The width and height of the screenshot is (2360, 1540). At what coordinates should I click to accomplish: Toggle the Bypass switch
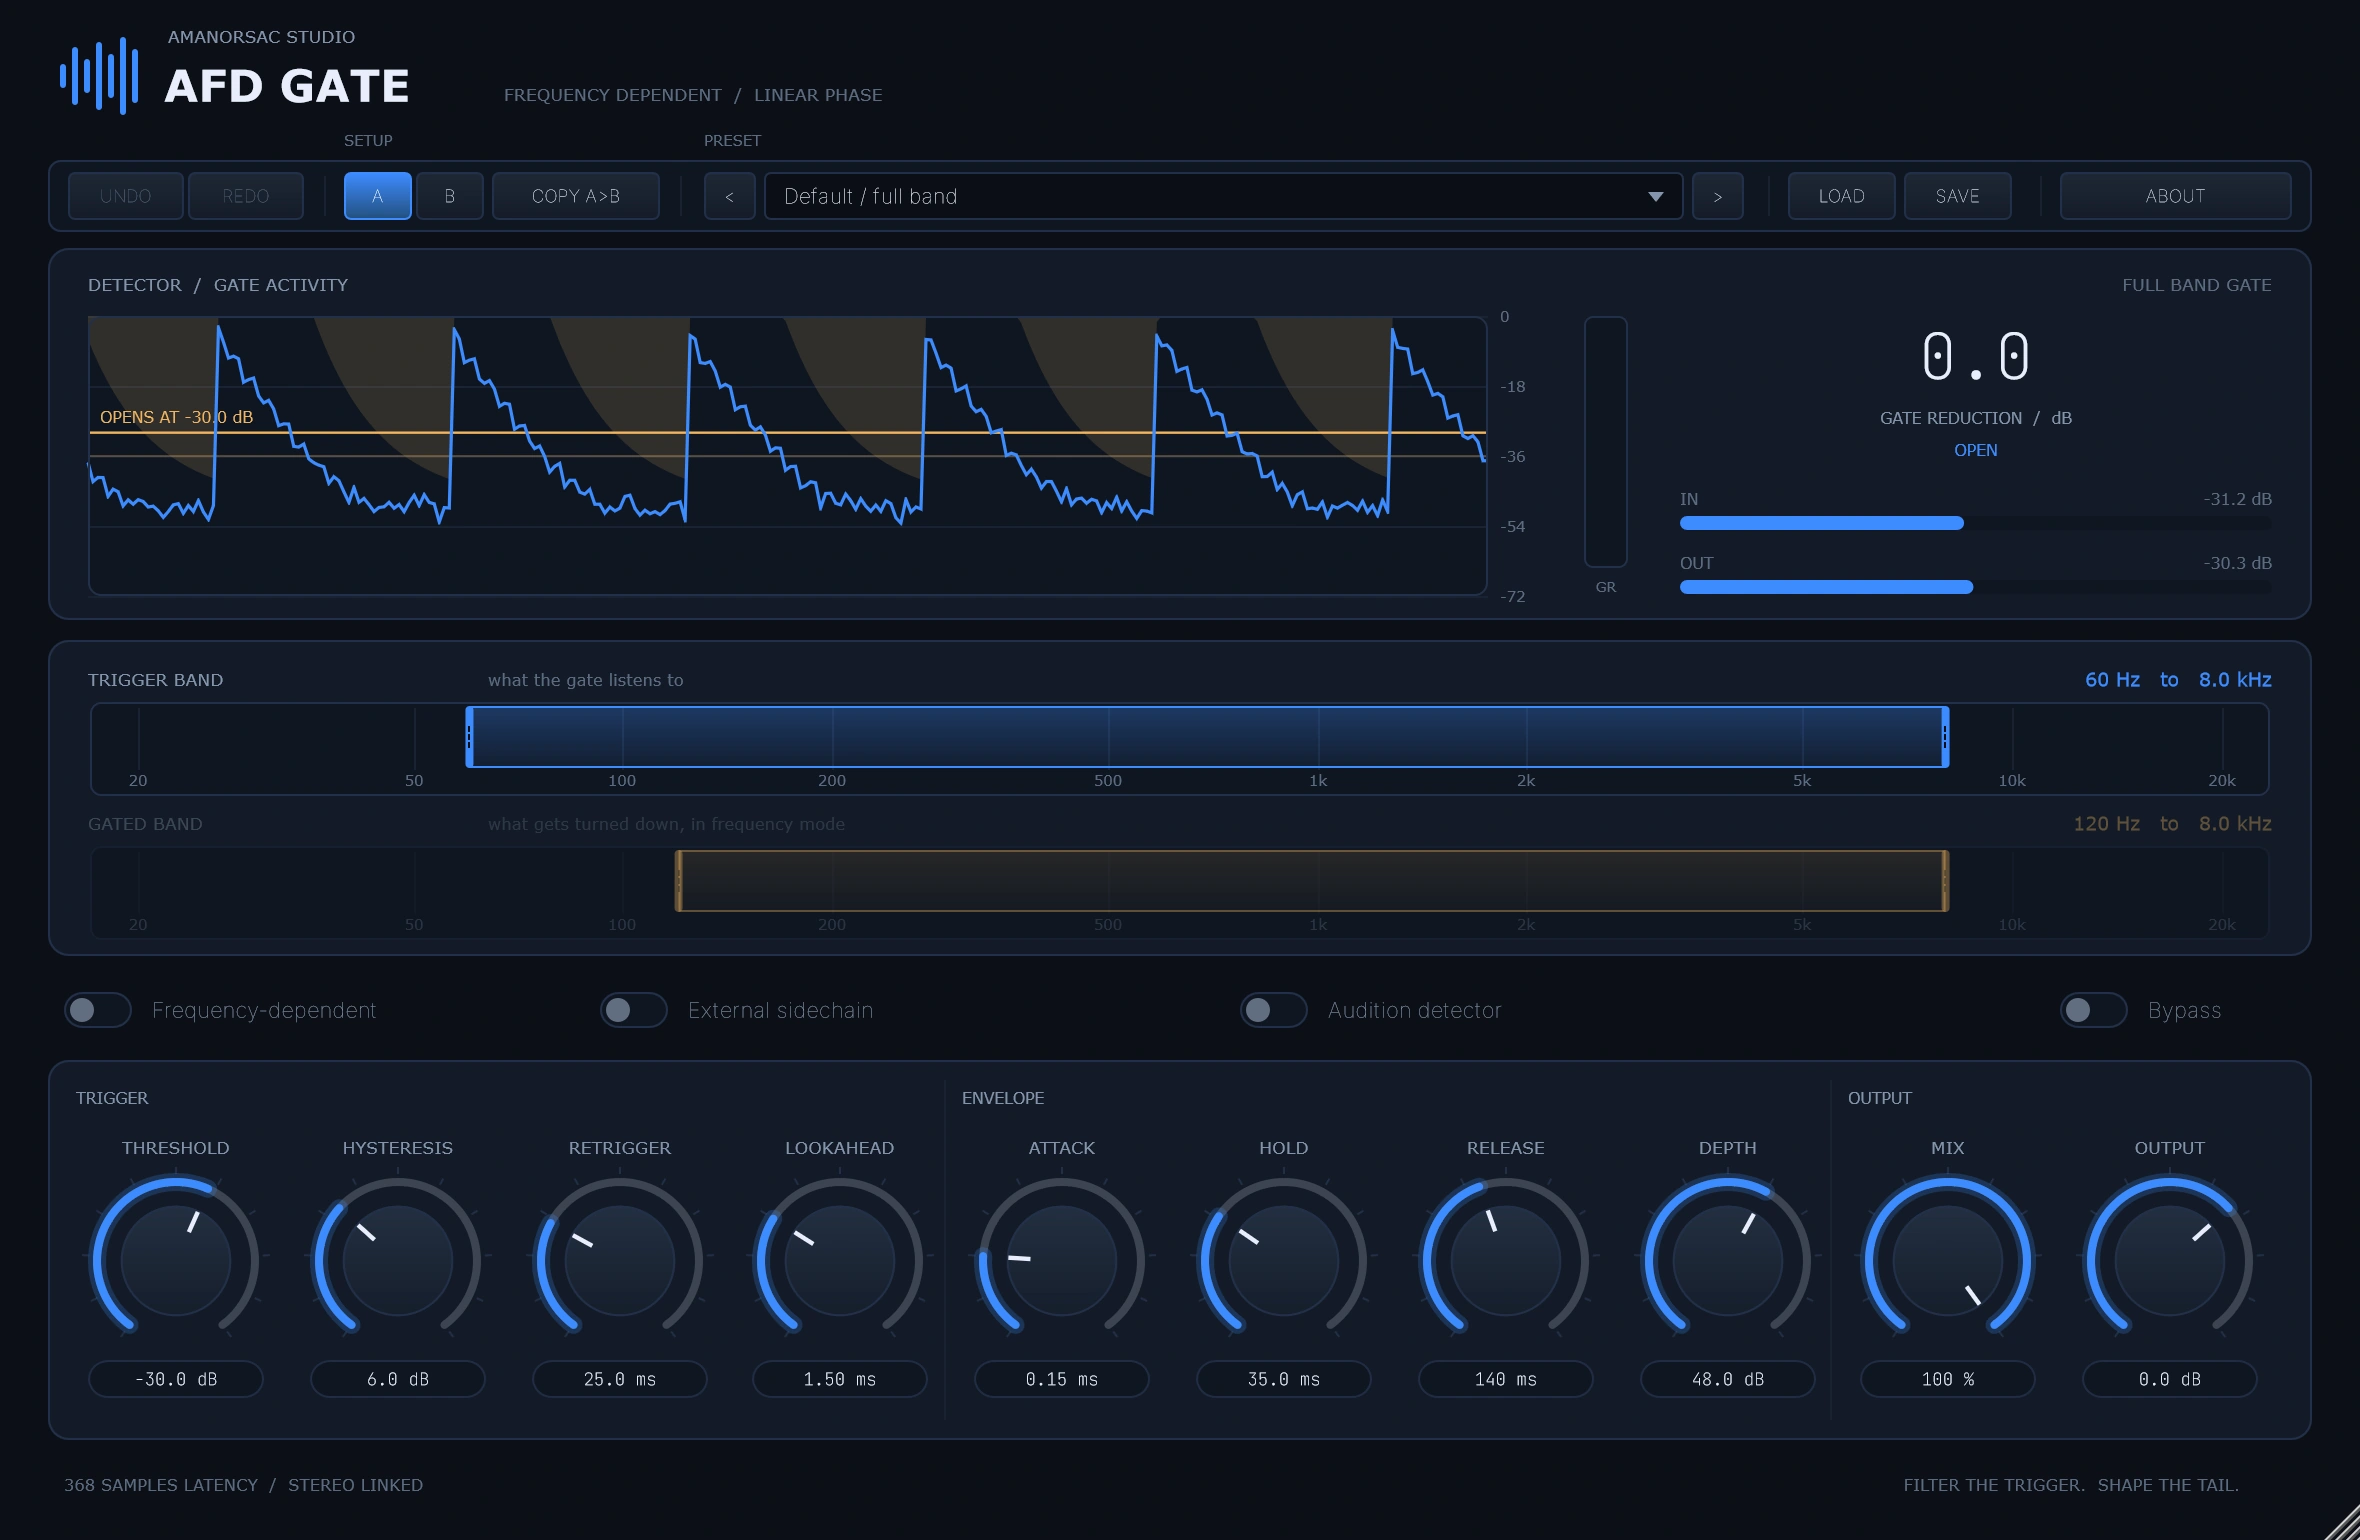pos(2094,1010)
